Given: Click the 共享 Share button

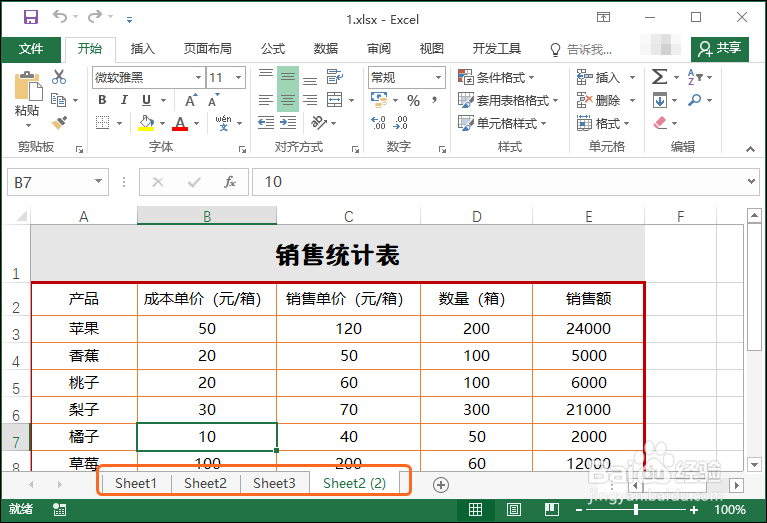Looking at the screenshot, I should (720, 48).
